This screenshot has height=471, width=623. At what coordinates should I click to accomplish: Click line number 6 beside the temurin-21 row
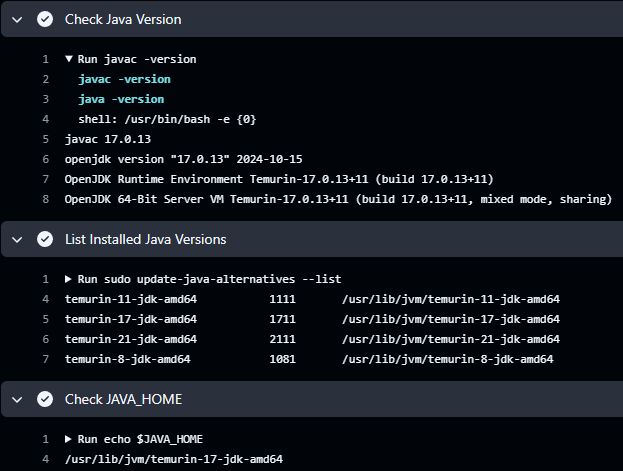[x=45, y=339]
